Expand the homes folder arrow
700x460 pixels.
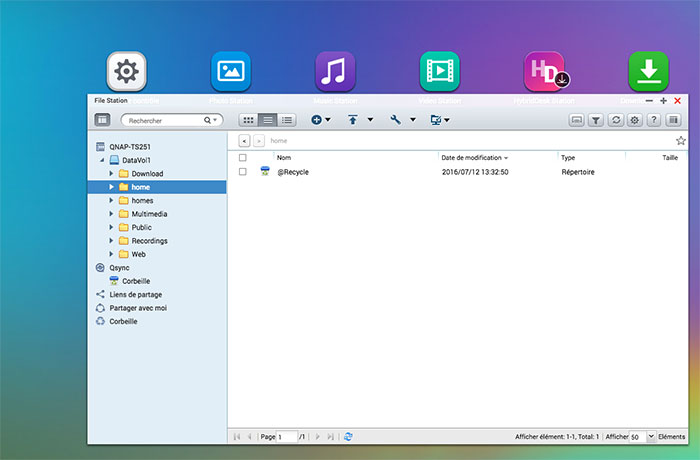111,200
